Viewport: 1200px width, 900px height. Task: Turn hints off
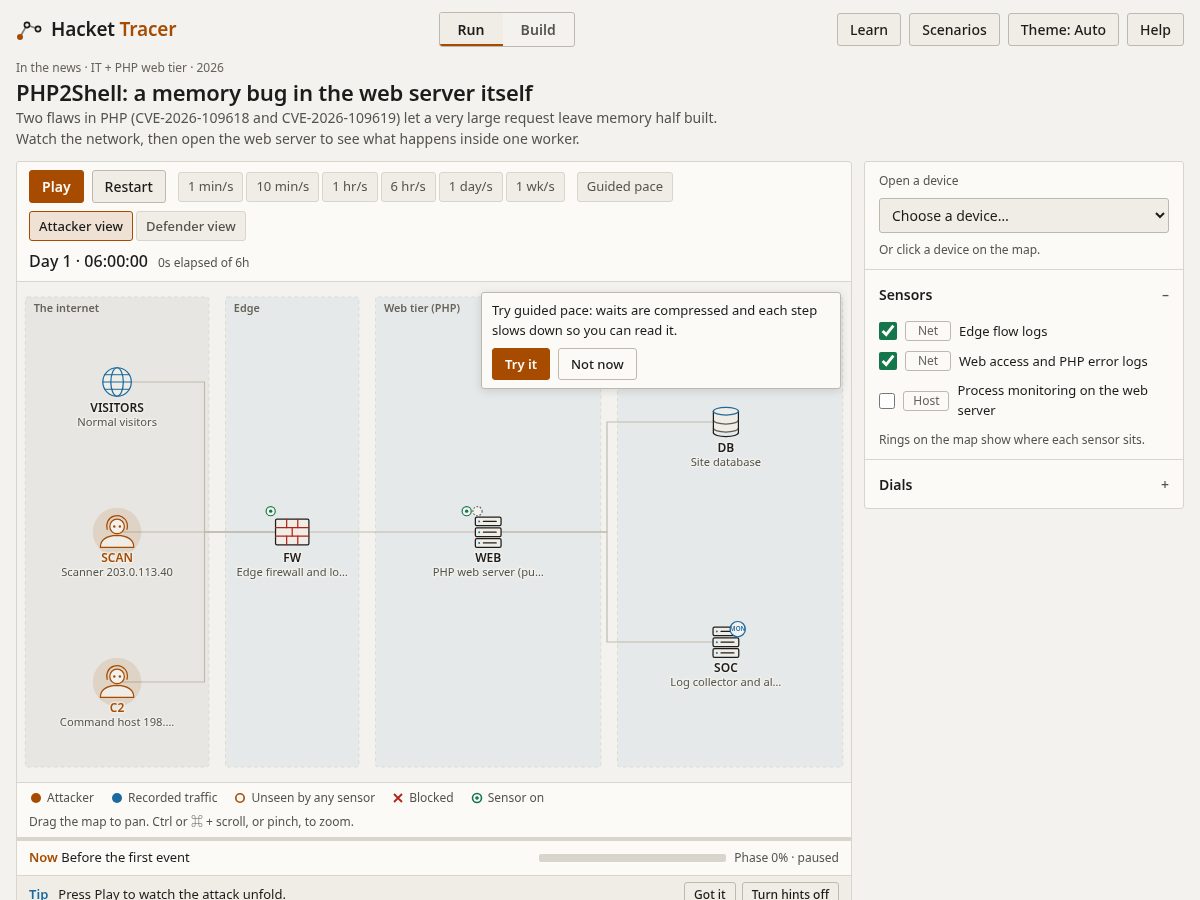click(x=791, y=894)
